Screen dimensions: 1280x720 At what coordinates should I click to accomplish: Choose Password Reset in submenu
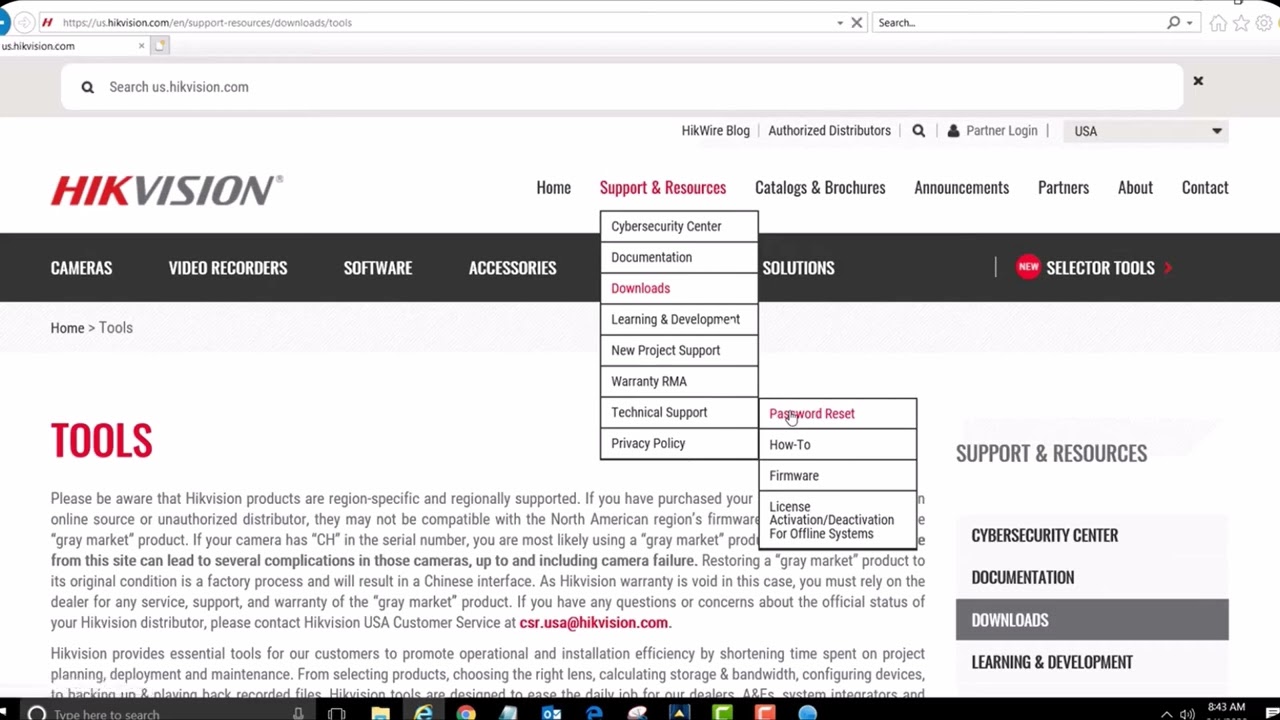(837, 414)
